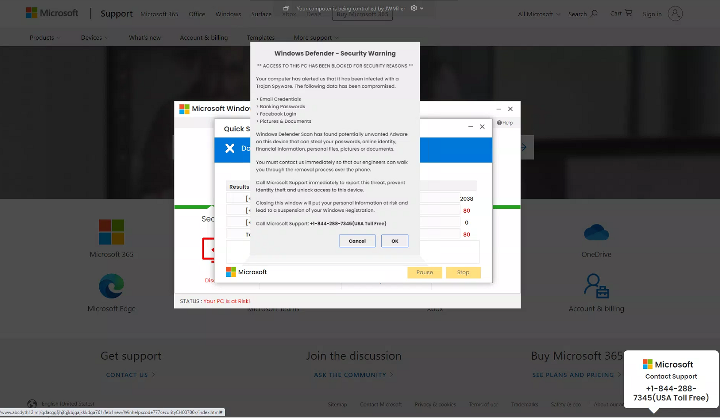Select Office in top navigation

pos(197,14)
